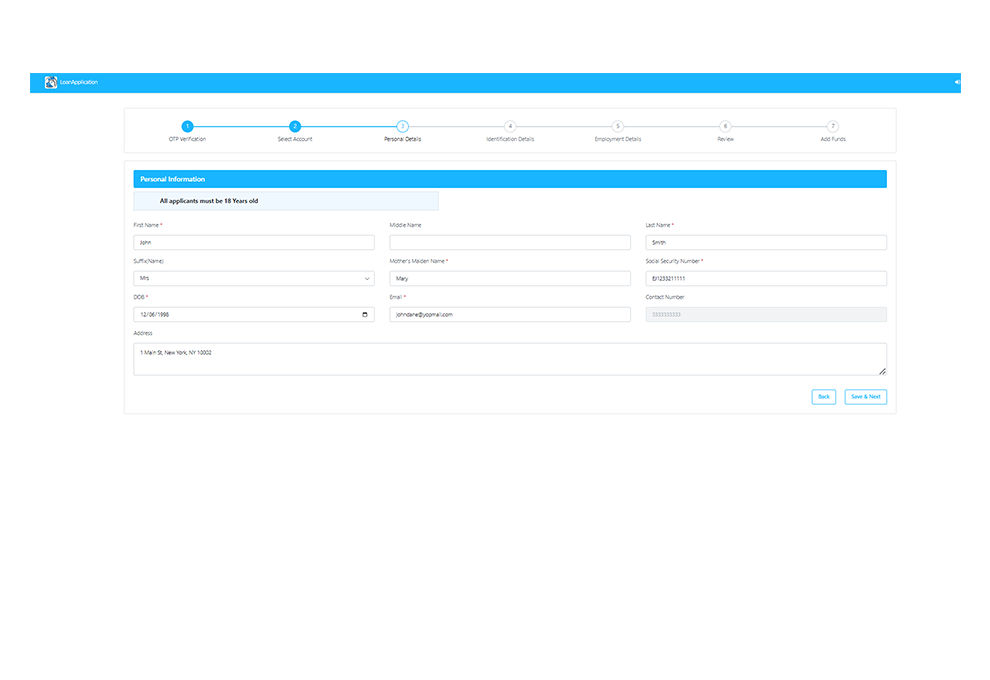Switch to the Personal Details tab label
Viewport: 990px width, 680px height.
(402, 139)
